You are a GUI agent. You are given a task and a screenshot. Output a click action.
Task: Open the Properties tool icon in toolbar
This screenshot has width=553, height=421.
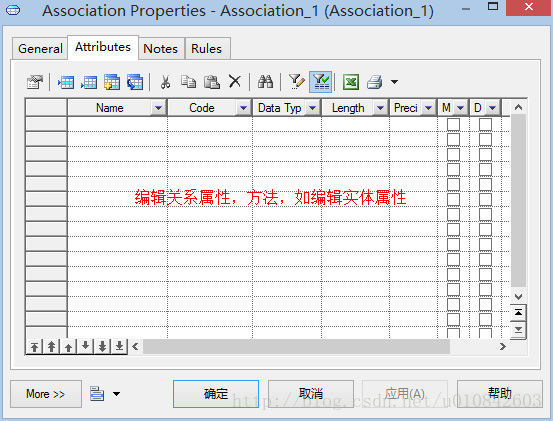click(x=35, y=82)
